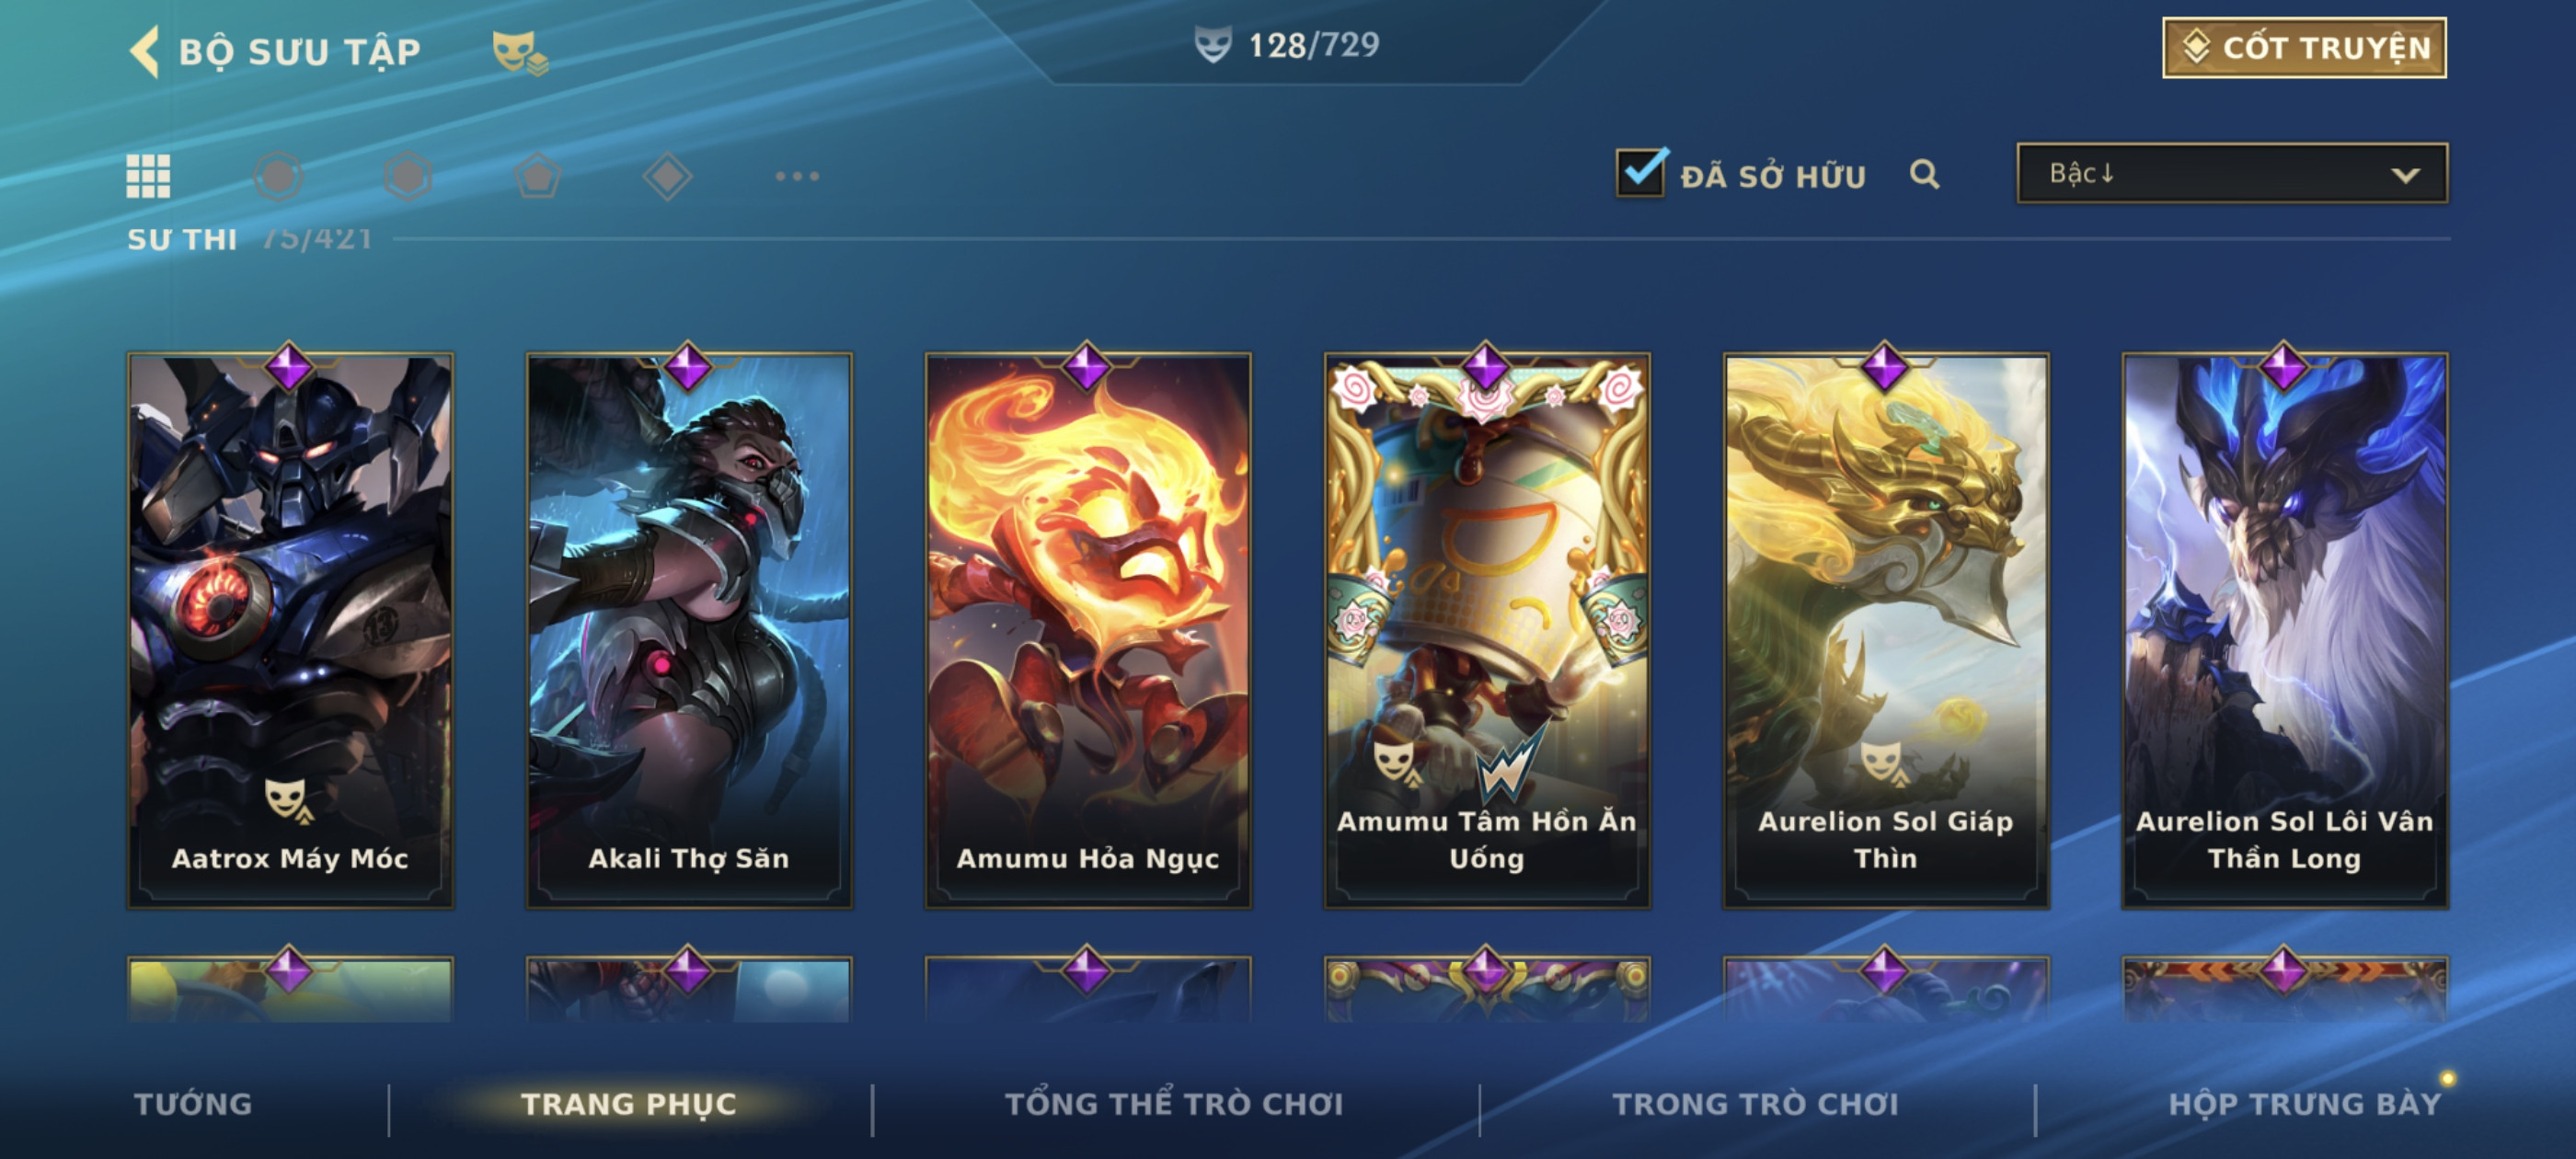The image size is (2576, 1159).
Task: Select the grid all-skins filter icon
Action: (148, 177)
